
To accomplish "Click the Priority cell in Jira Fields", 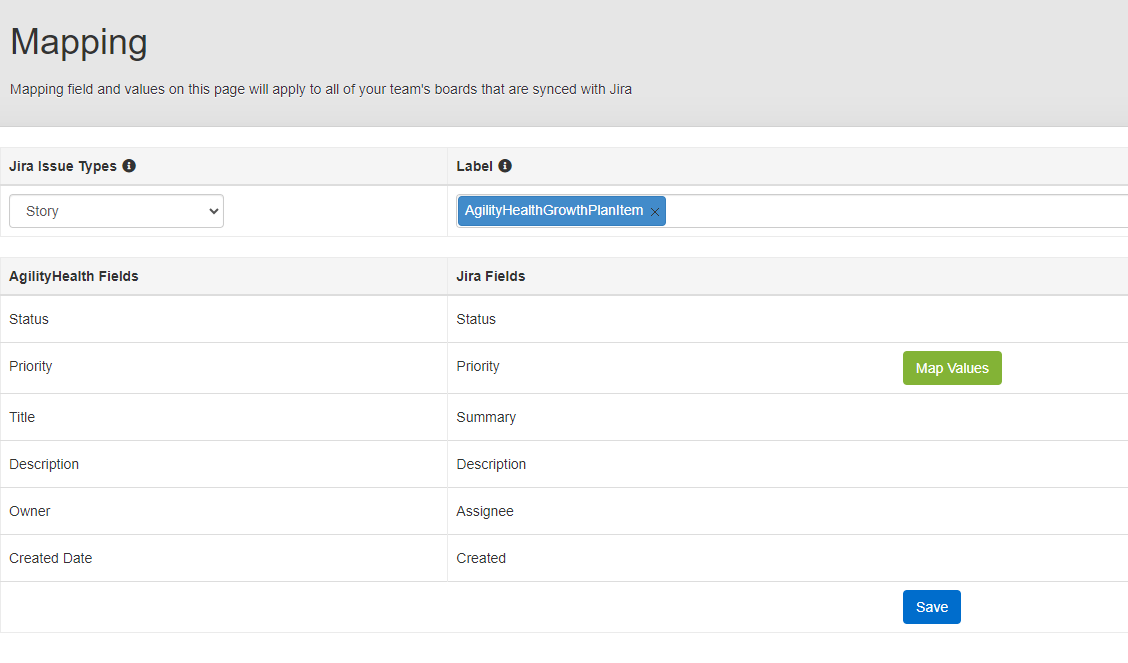I will tap(477, 366).
